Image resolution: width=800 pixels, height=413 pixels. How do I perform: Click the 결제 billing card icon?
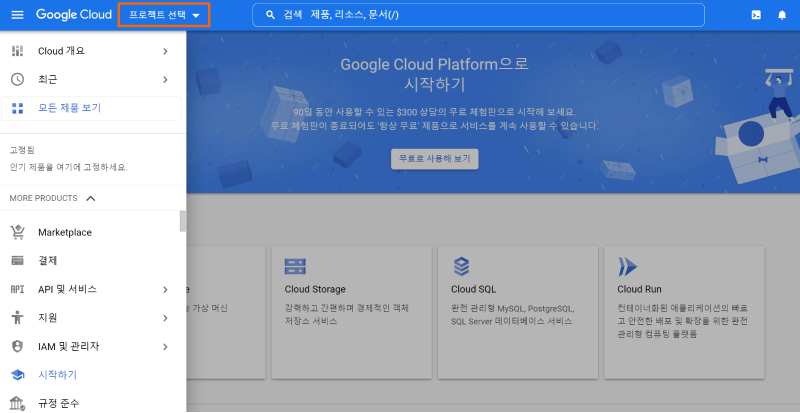pos(17,261)
